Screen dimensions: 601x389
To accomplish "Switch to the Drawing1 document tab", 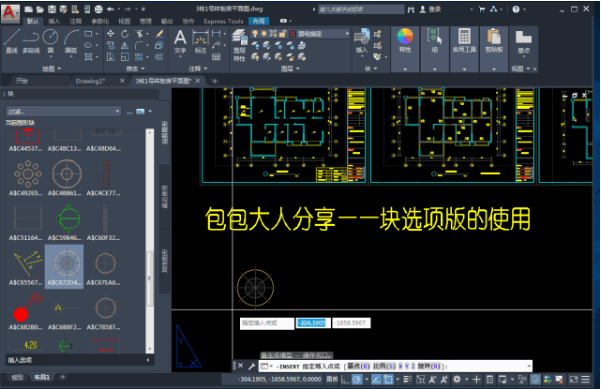I will click(x=90, y=81).
